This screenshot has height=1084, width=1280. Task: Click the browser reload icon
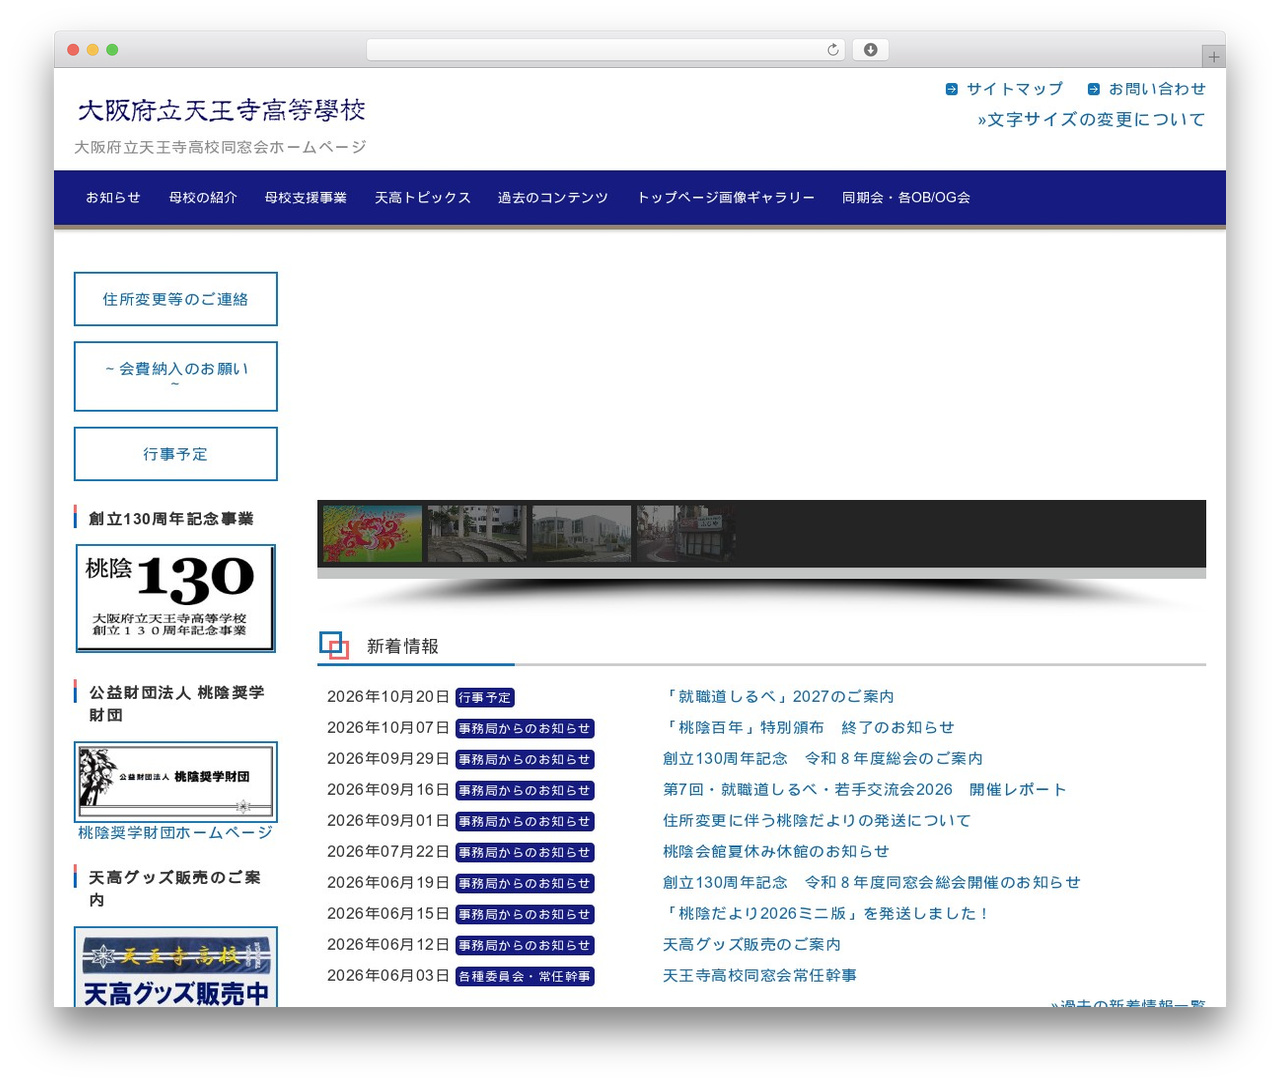[832, 50]
